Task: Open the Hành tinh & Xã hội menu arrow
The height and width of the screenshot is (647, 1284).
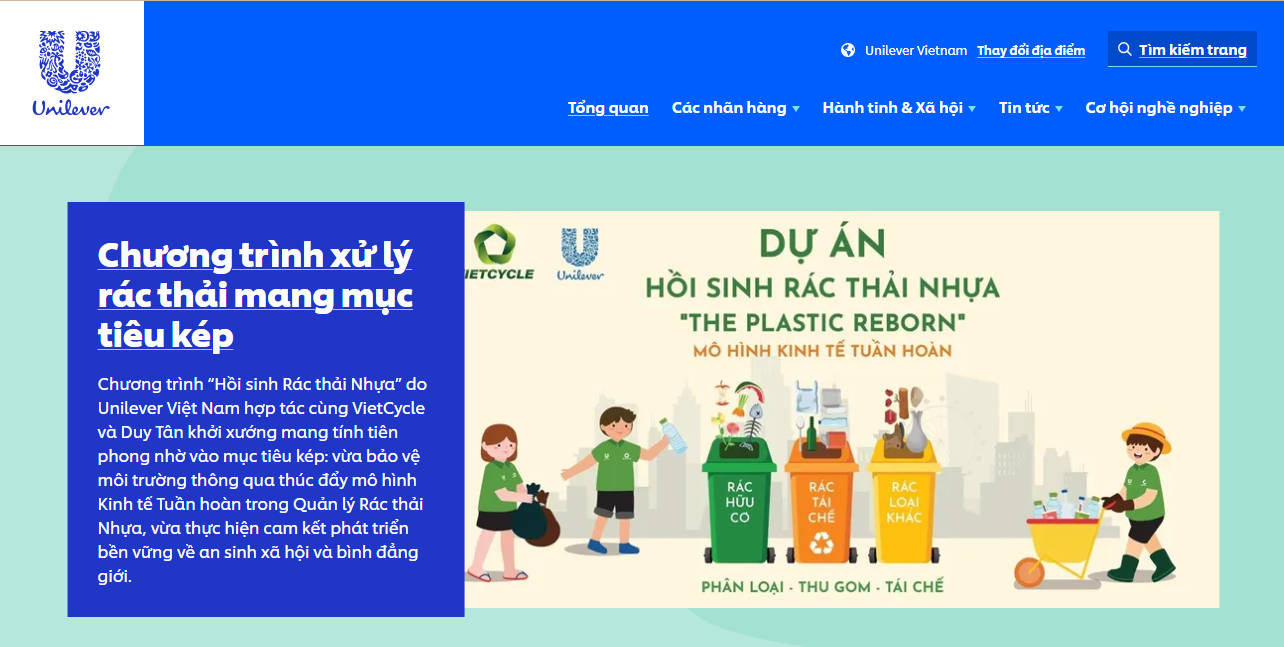Action: click(x=972, y=109)
